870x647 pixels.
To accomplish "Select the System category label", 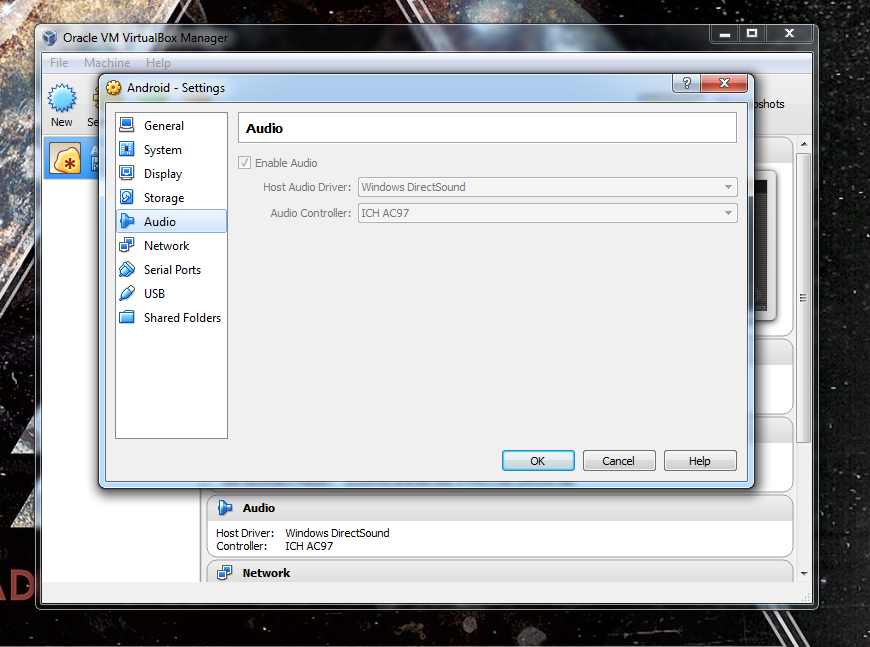I will coord(163,150).
